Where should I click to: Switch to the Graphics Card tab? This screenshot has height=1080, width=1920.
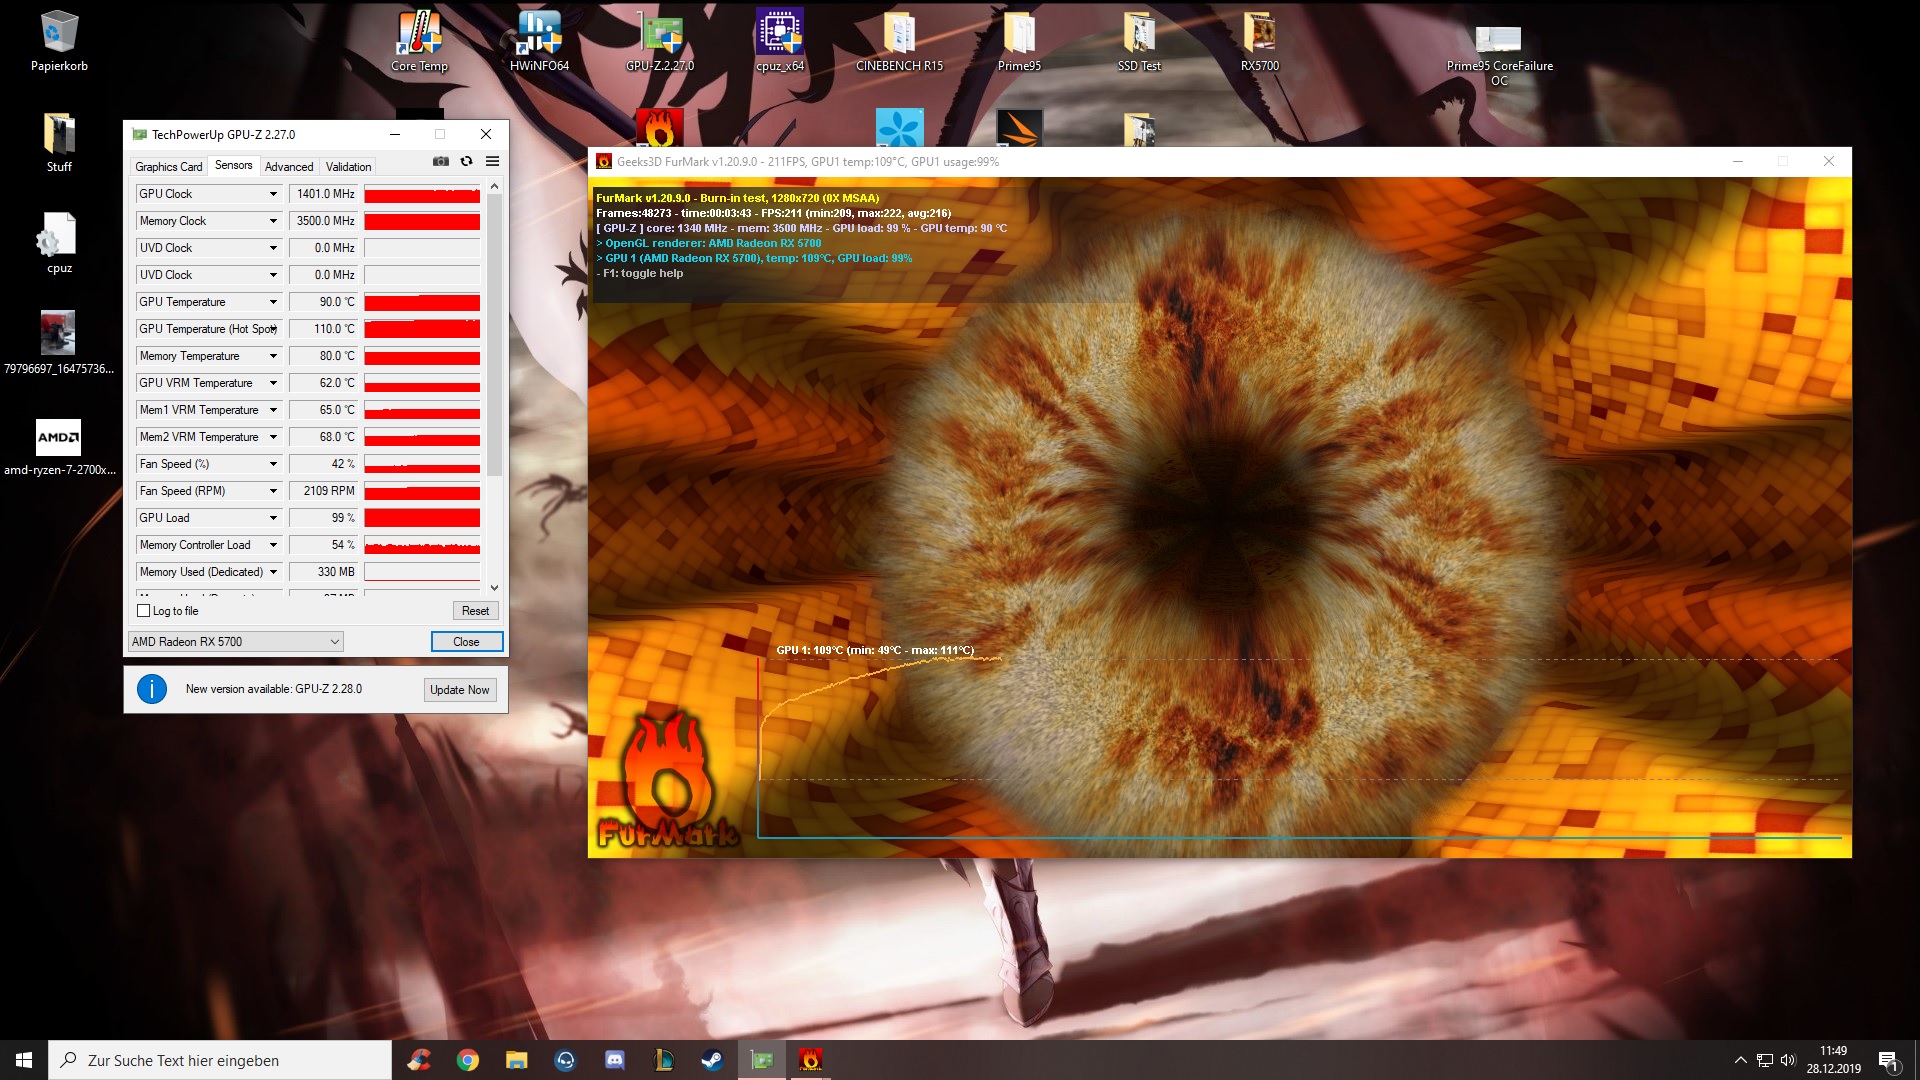(x=169, y=167)
